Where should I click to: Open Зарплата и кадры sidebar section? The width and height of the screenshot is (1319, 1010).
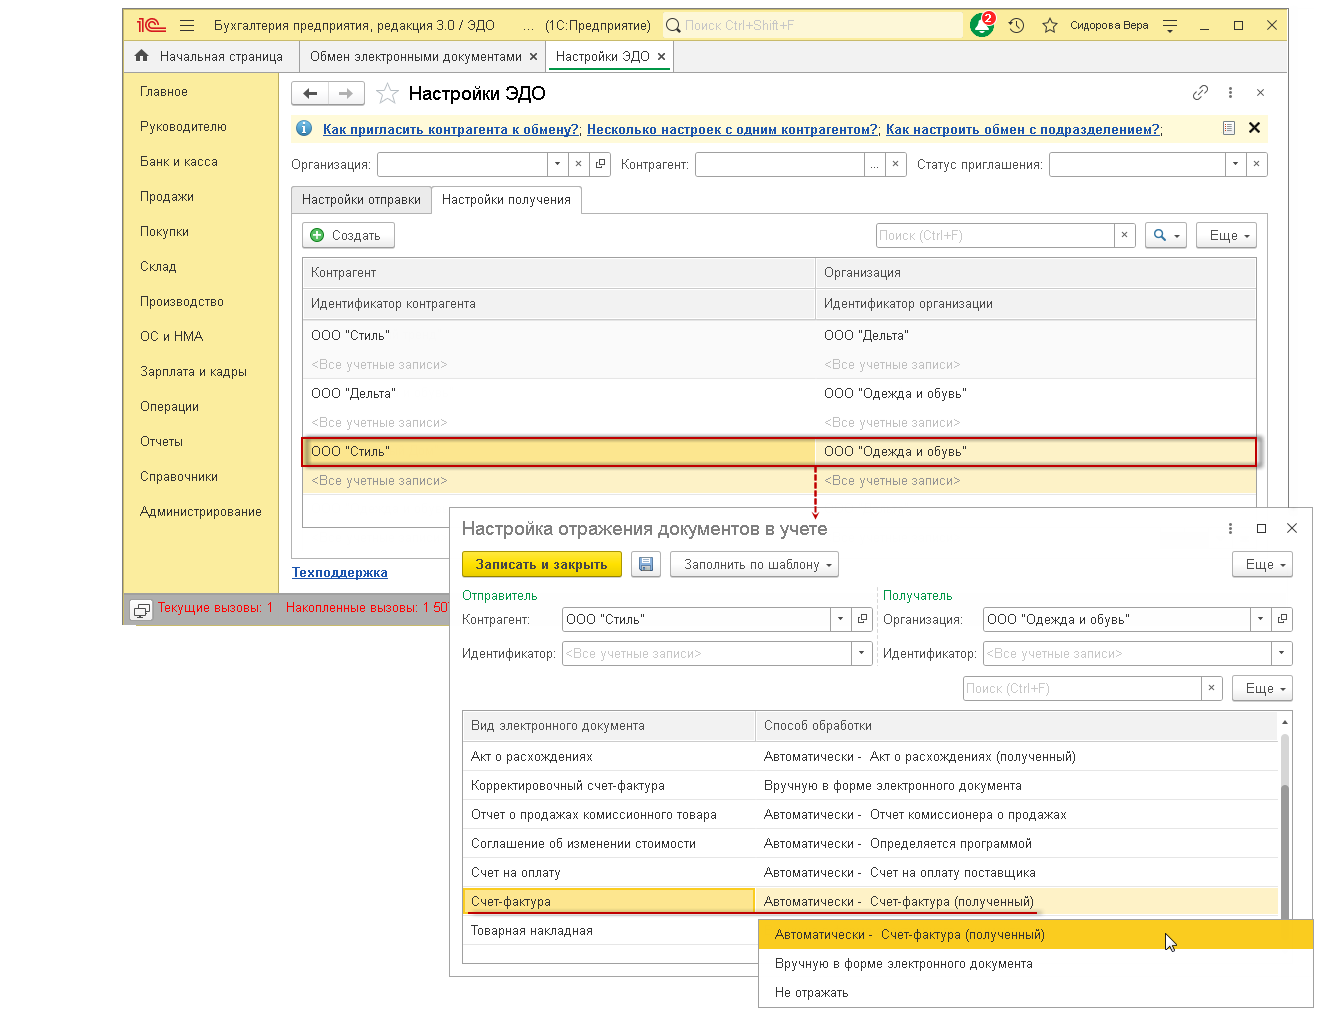tap(193, 371)
